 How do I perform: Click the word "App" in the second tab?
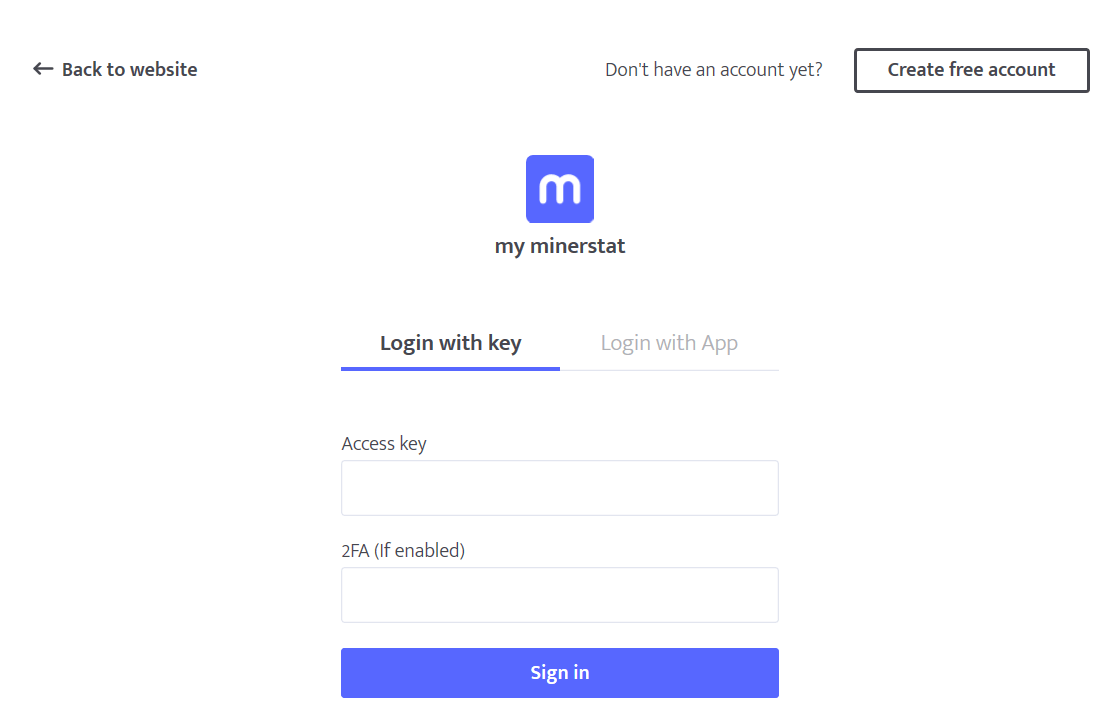(719, 344)
